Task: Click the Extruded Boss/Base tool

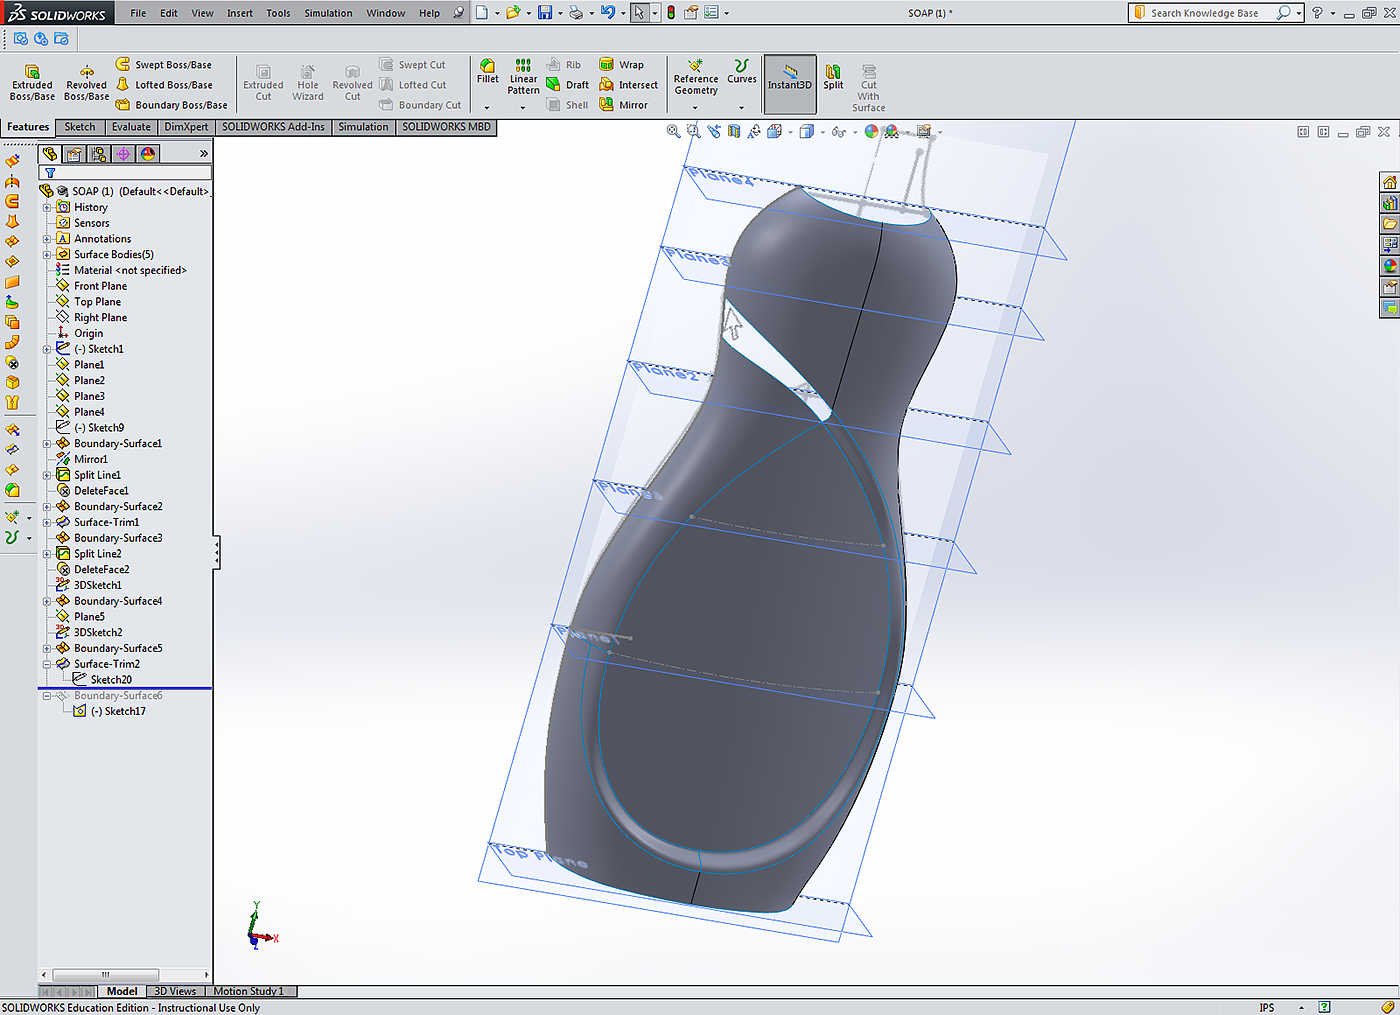Action: coord(32,82)
